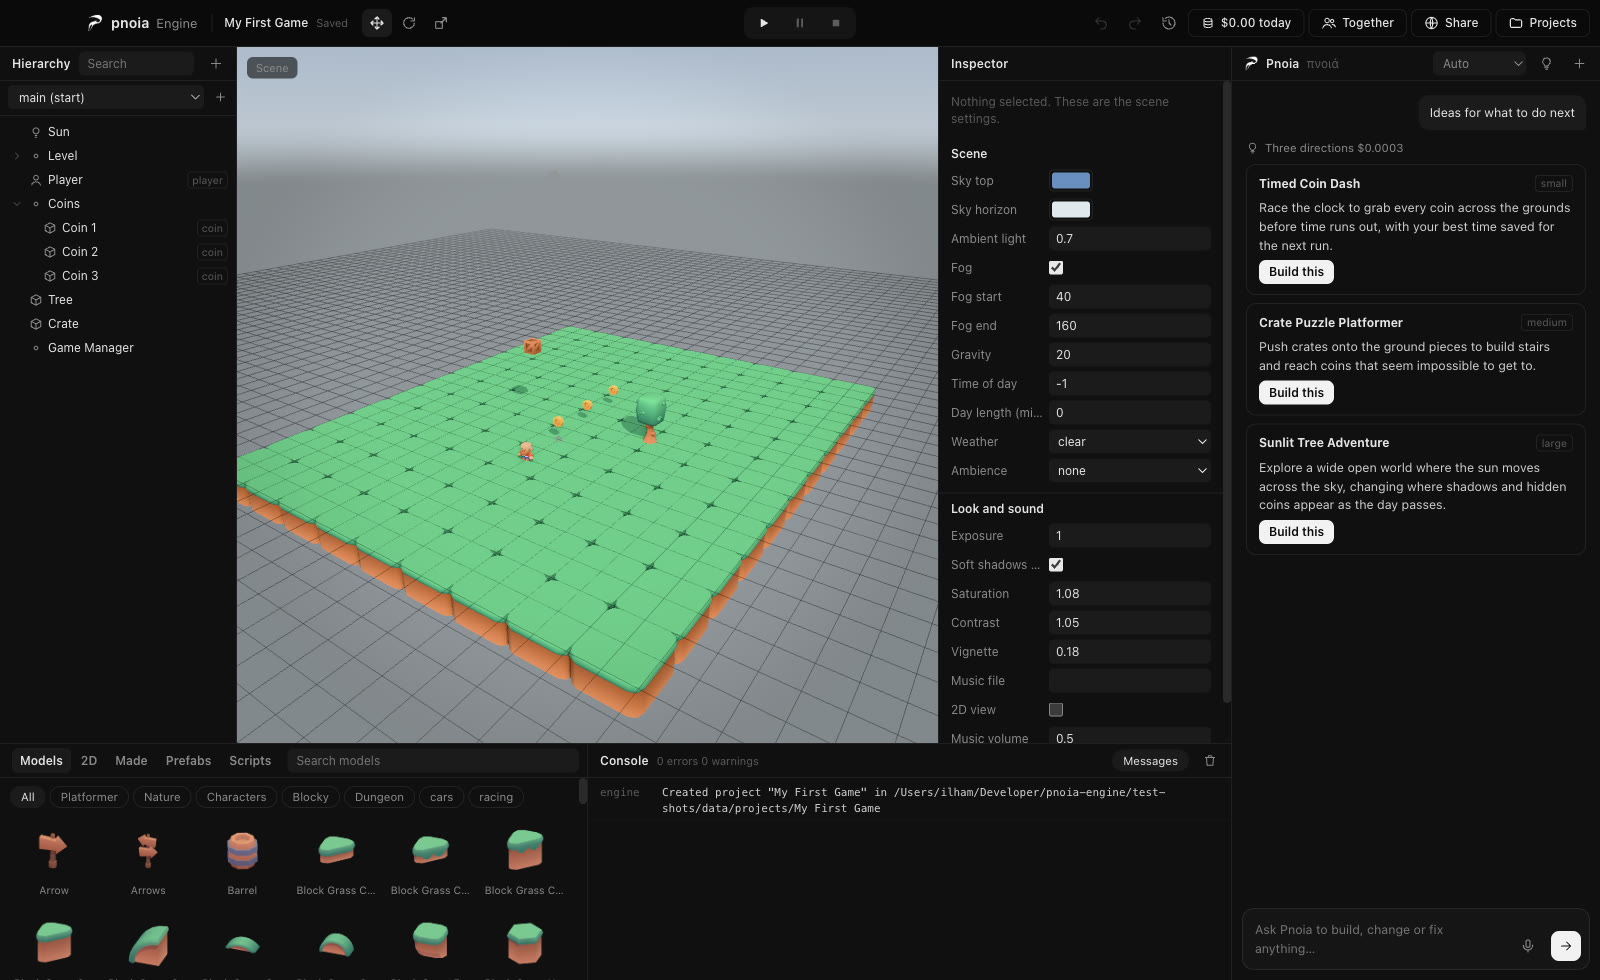Undo the last action
Image resolution: width=1600 pixels, height=980 pixels.
[x=1101, y=23]
